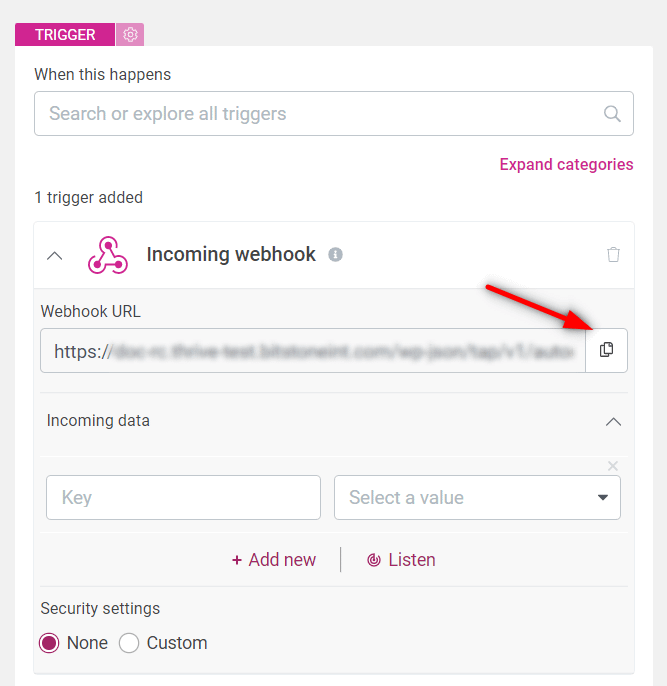667x686 pixels.
Task: Click Expand categories link
Action: [566, 164]
